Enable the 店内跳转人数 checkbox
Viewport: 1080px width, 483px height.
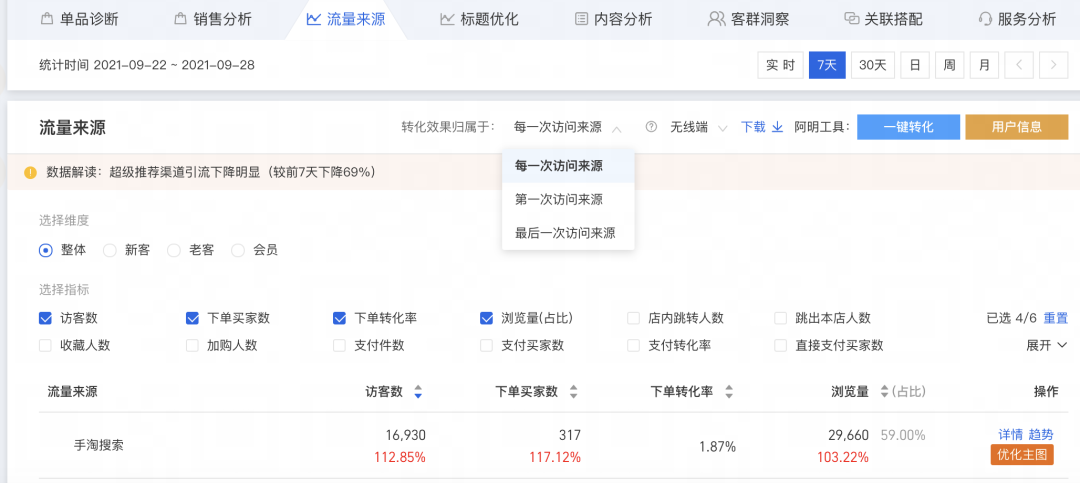634,318
